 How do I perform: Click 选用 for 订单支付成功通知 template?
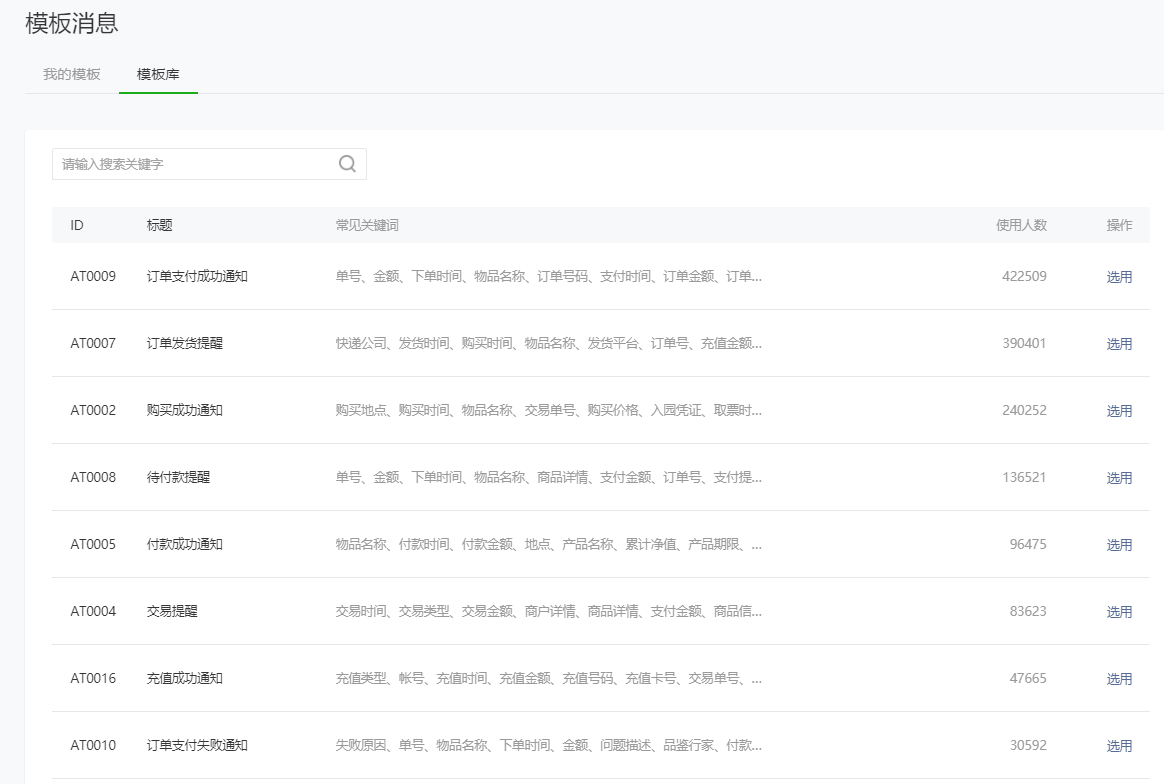1119,277
